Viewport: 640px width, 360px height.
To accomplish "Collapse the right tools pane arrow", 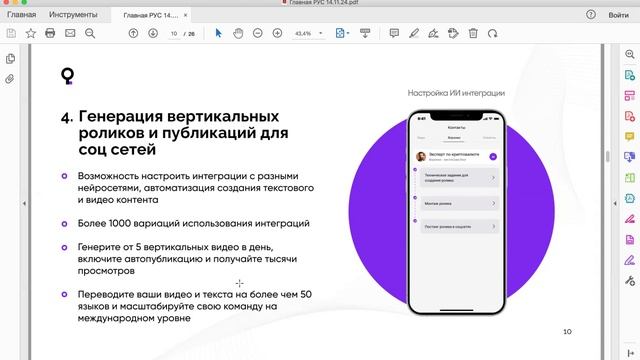I will tap(615, 203).
